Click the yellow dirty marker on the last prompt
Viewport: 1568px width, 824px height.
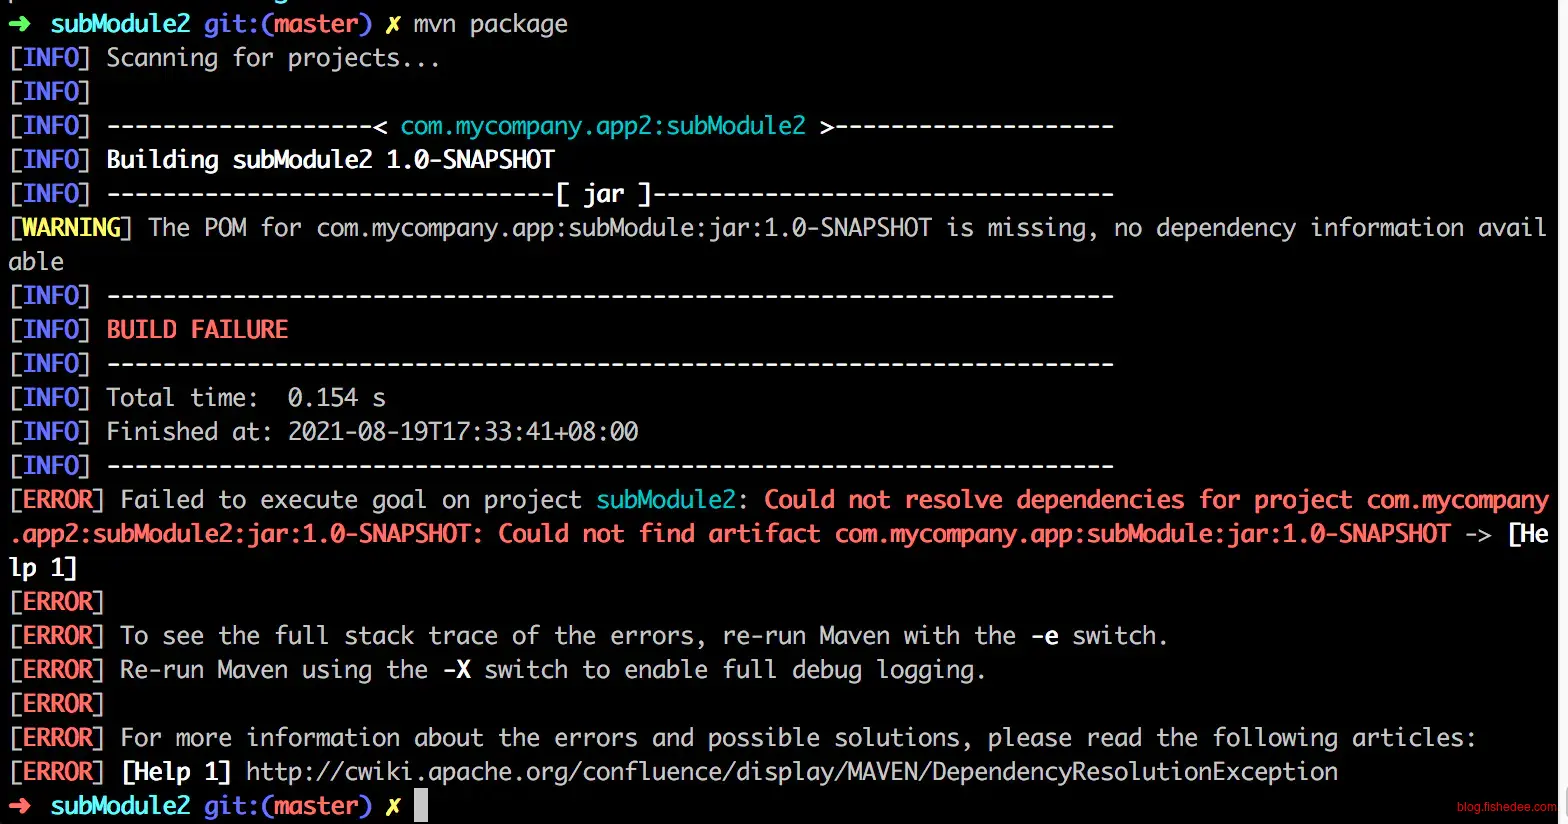tap(393, 806)
